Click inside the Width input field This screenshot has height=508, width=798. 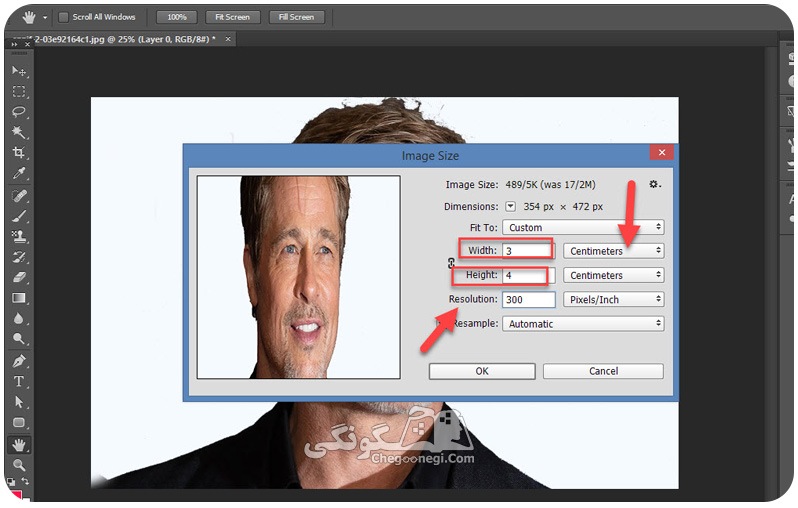(527, 251)
